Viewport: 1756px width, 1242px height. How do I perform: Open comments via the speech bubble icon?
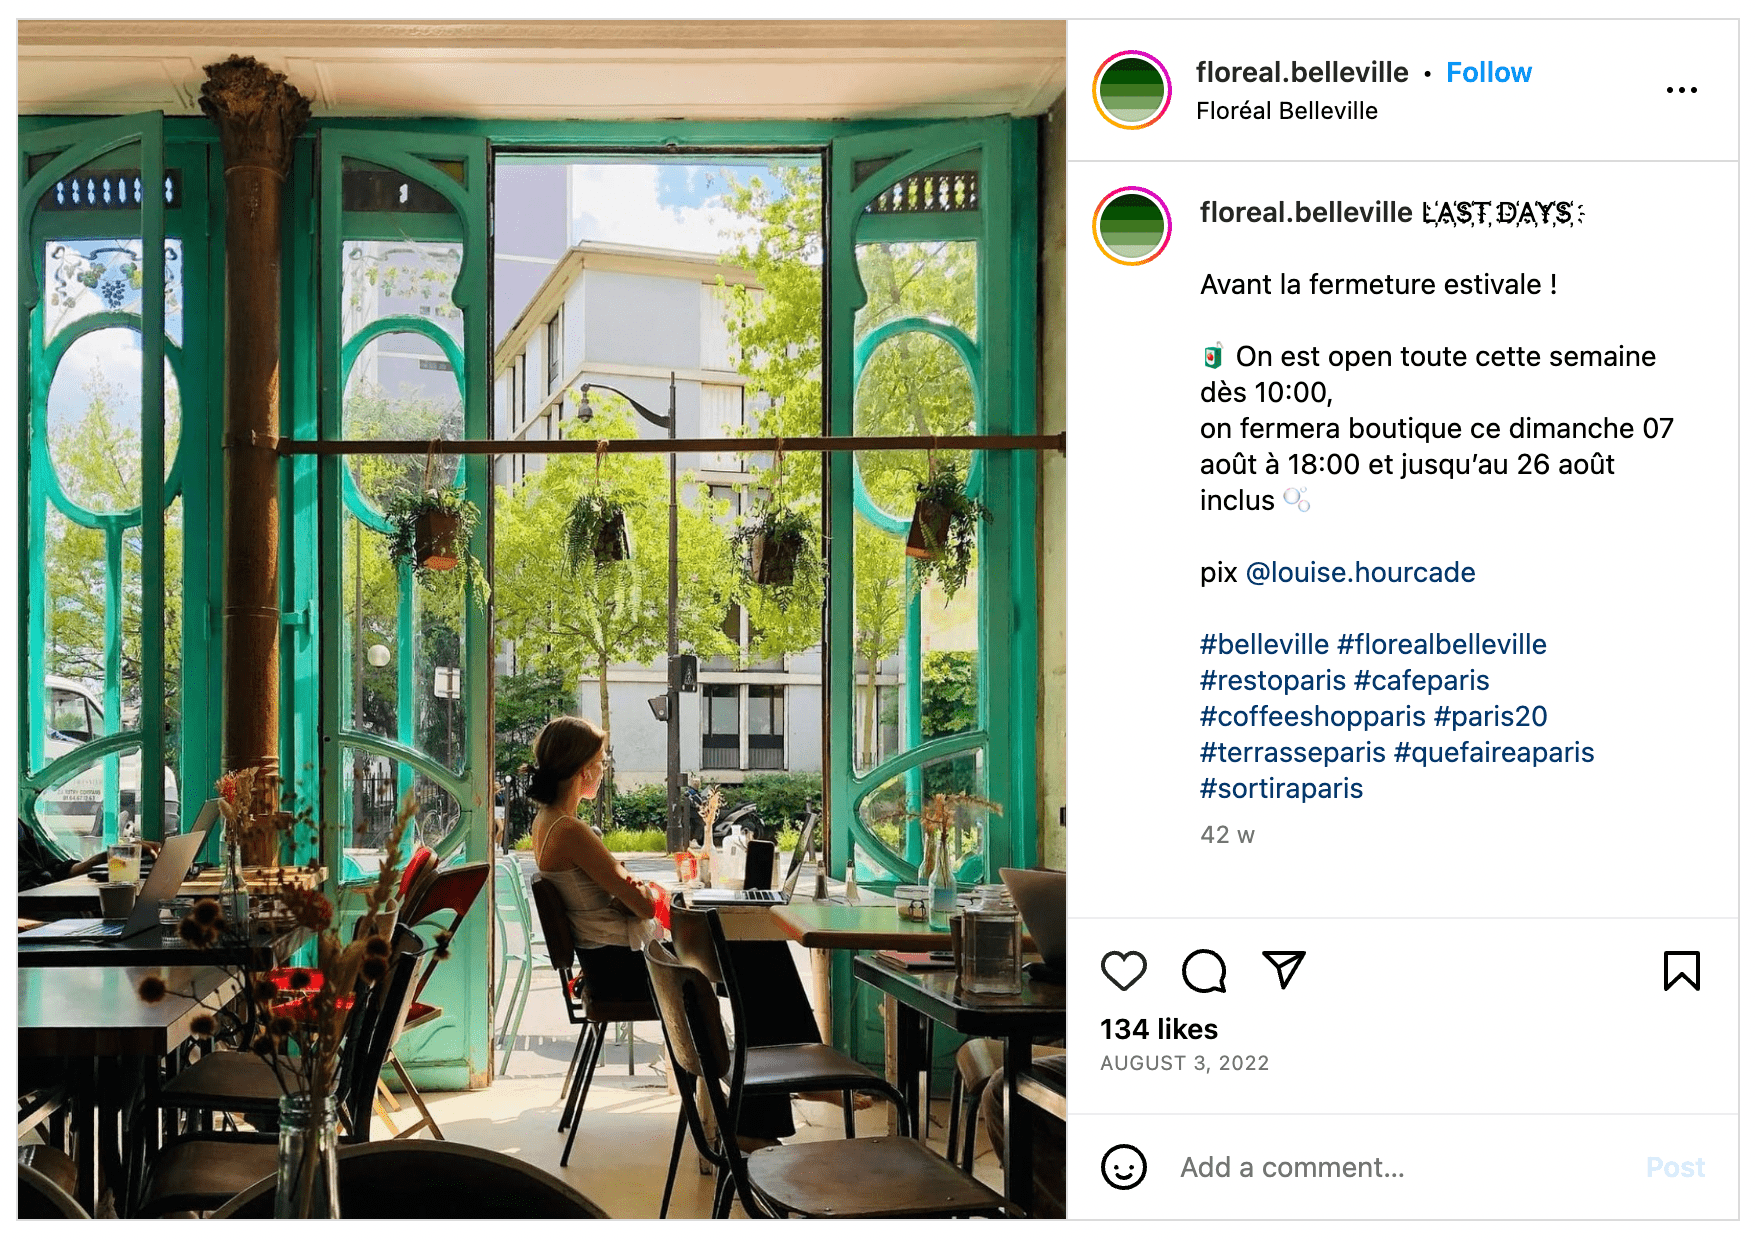[x=1204, y=970]
